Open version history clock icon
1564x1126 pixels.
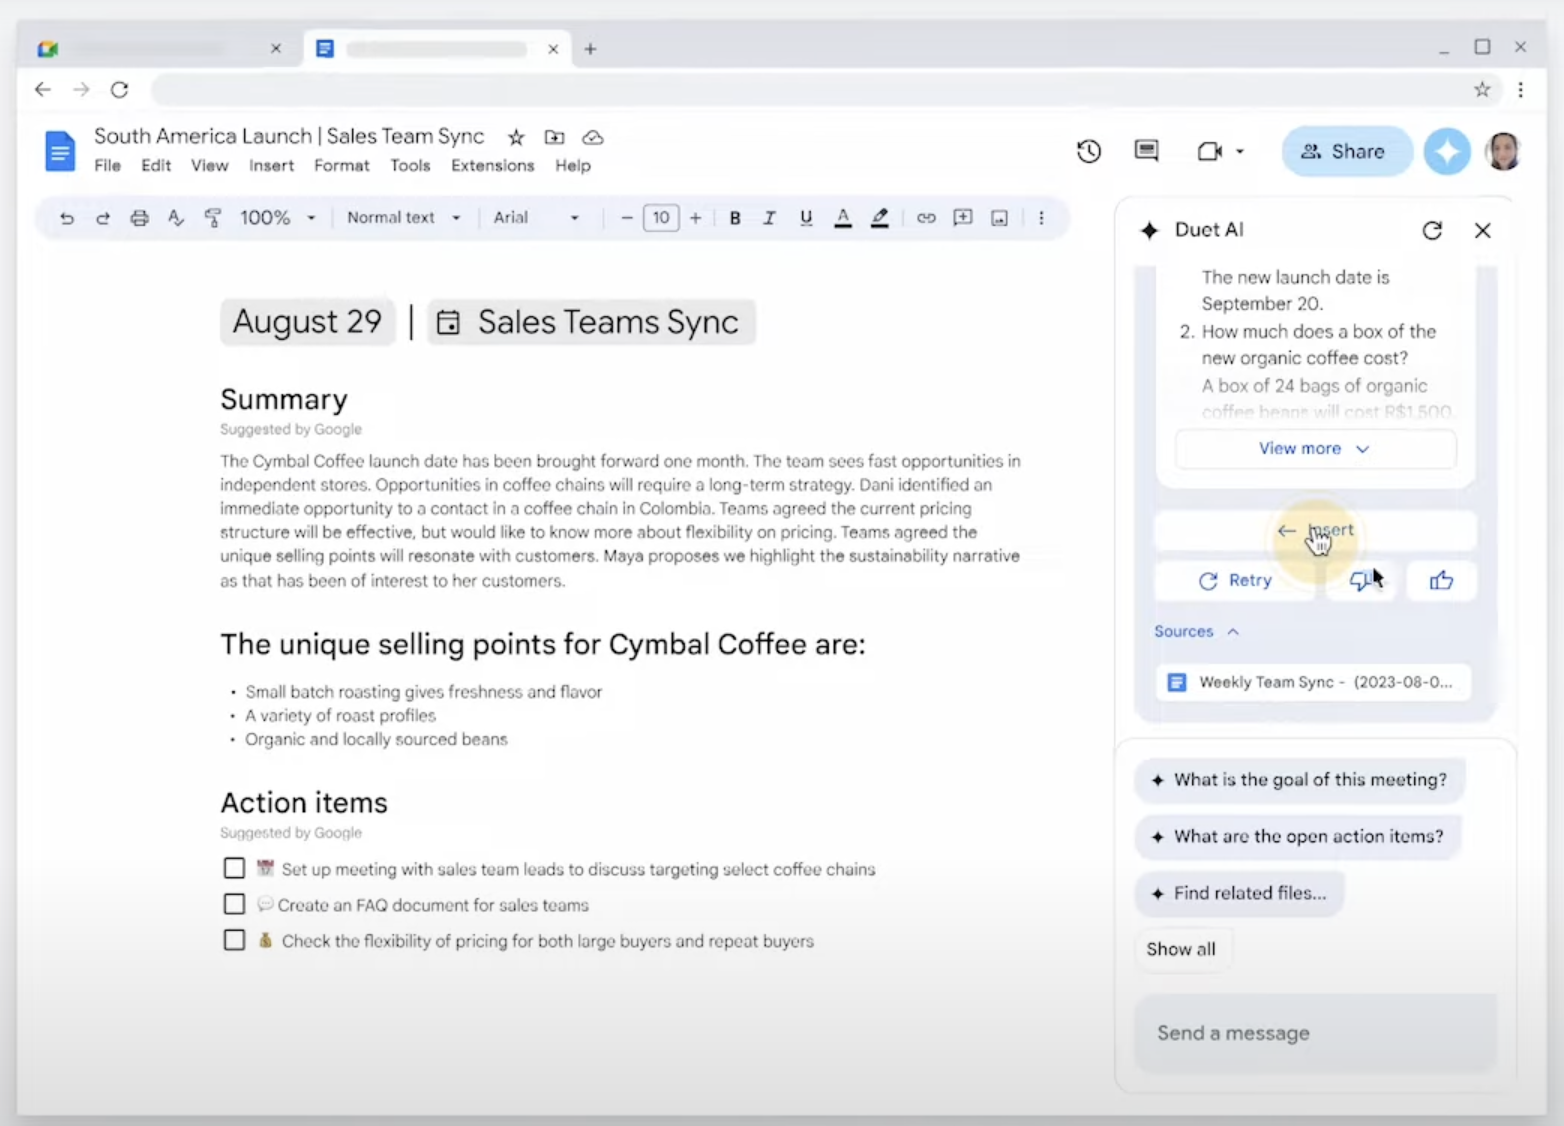point(1089,151)
